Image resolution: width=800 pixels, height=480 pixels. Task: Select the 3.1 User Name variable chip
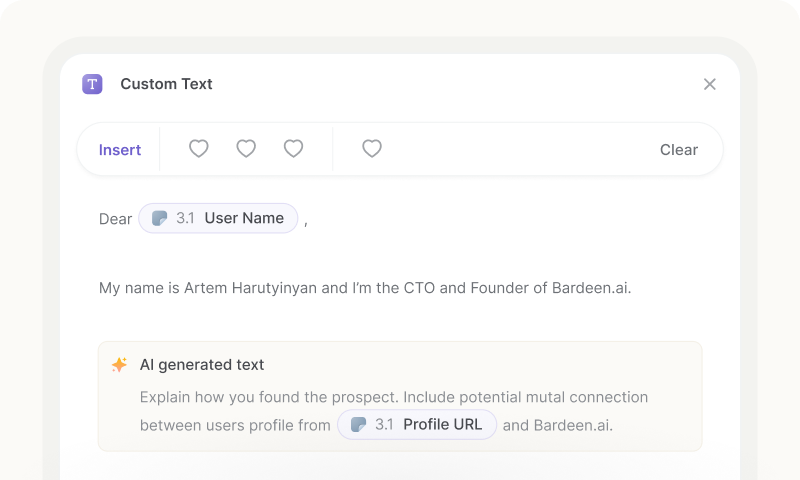click(218, 218)
